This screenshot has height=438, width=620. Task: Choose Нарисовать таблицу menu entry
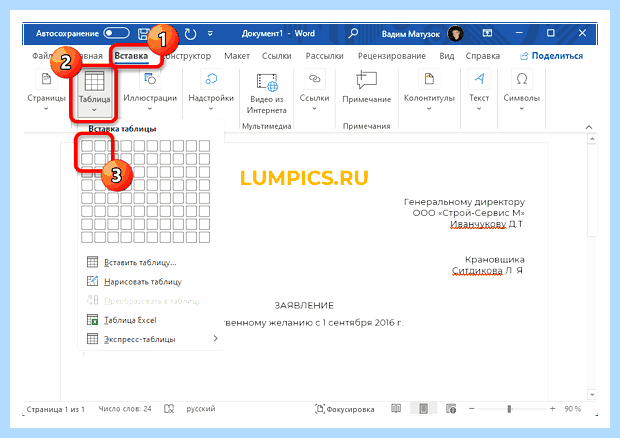pyautogui.click(x=143, y=282)
